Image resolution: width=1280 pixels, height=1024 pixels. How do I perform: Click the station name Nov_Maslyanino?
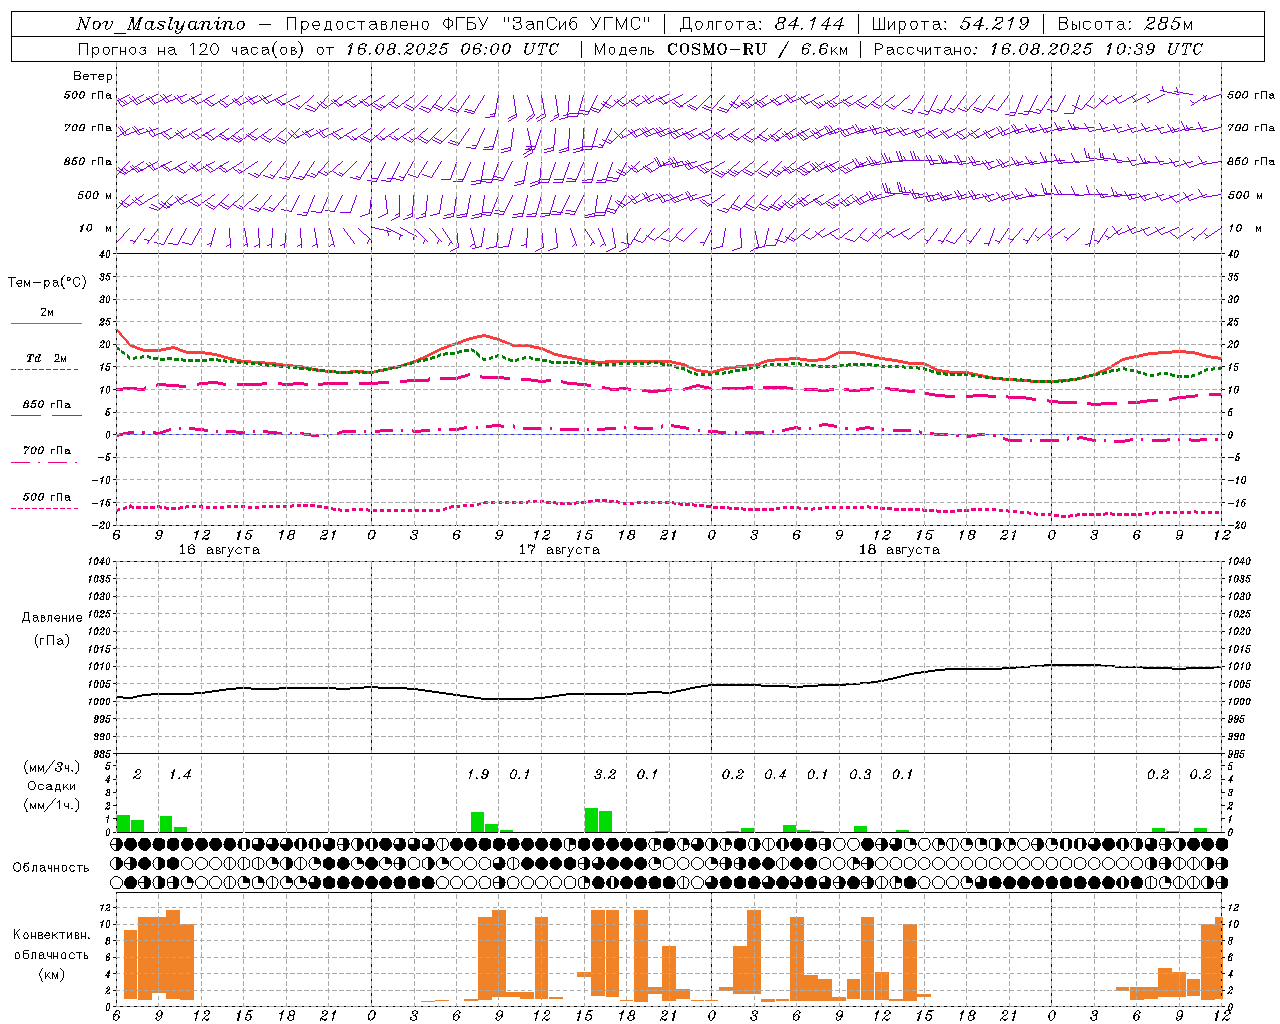click(x=161, y=24)
